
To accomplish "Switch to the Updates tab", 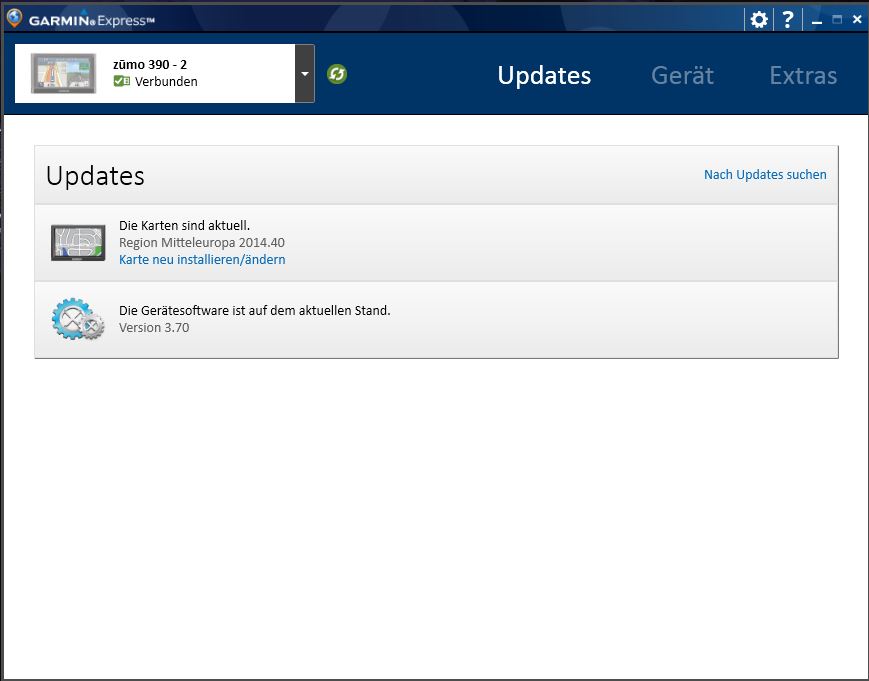I will coord(544,75).
